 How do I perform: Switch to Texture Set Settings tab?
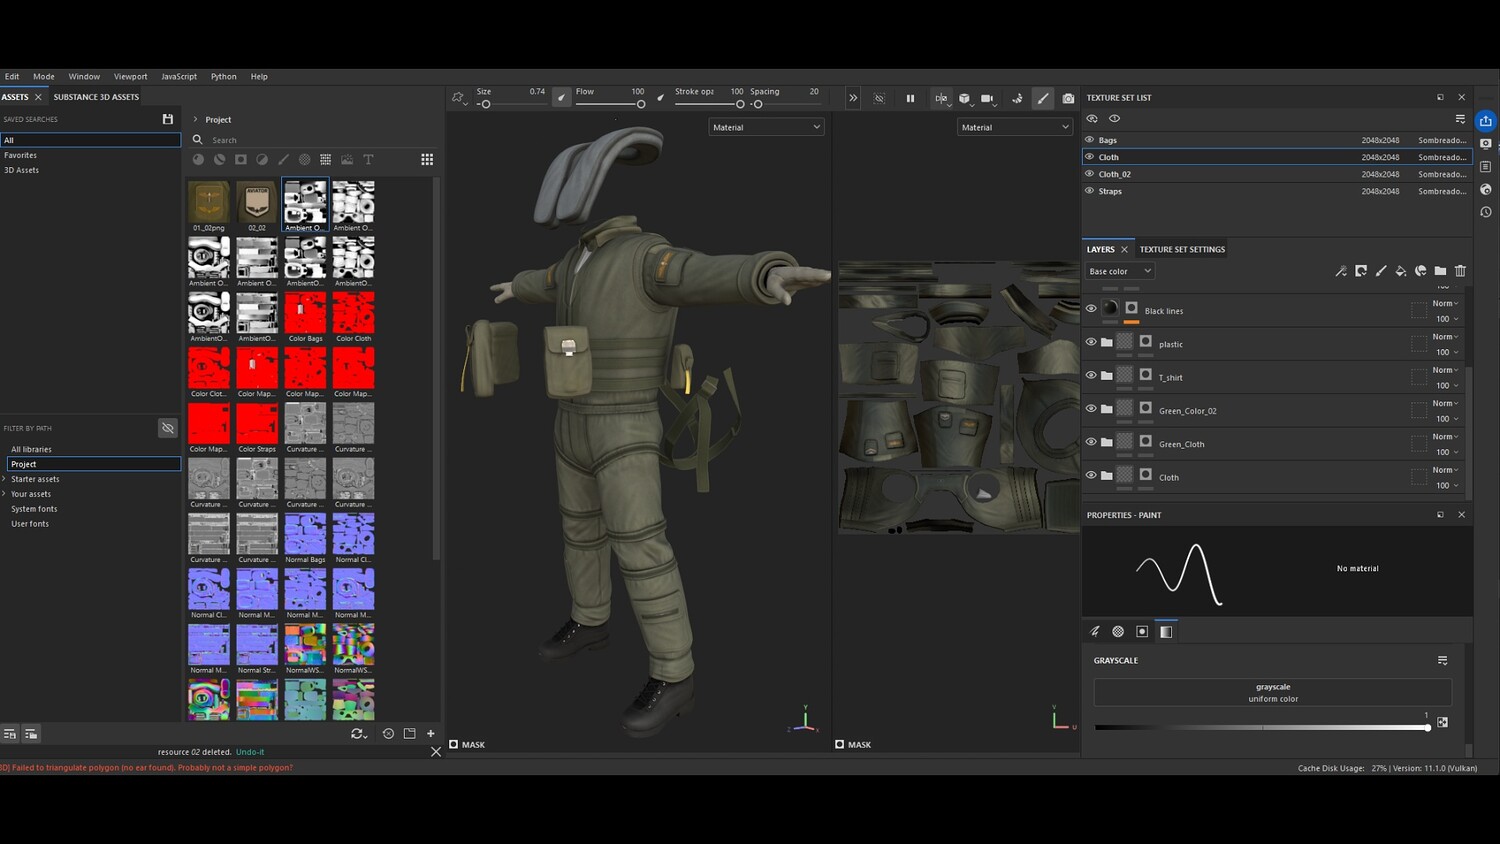coord(1182,249)
